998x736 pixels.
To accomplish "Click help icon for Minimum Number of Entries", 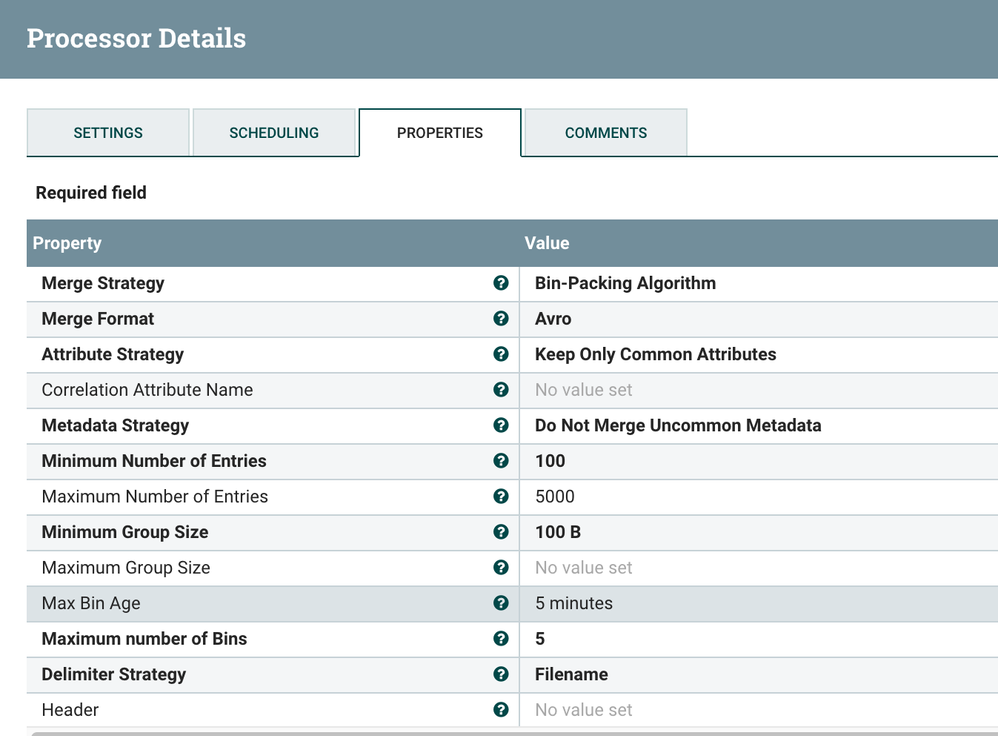I will coord(501,461).
